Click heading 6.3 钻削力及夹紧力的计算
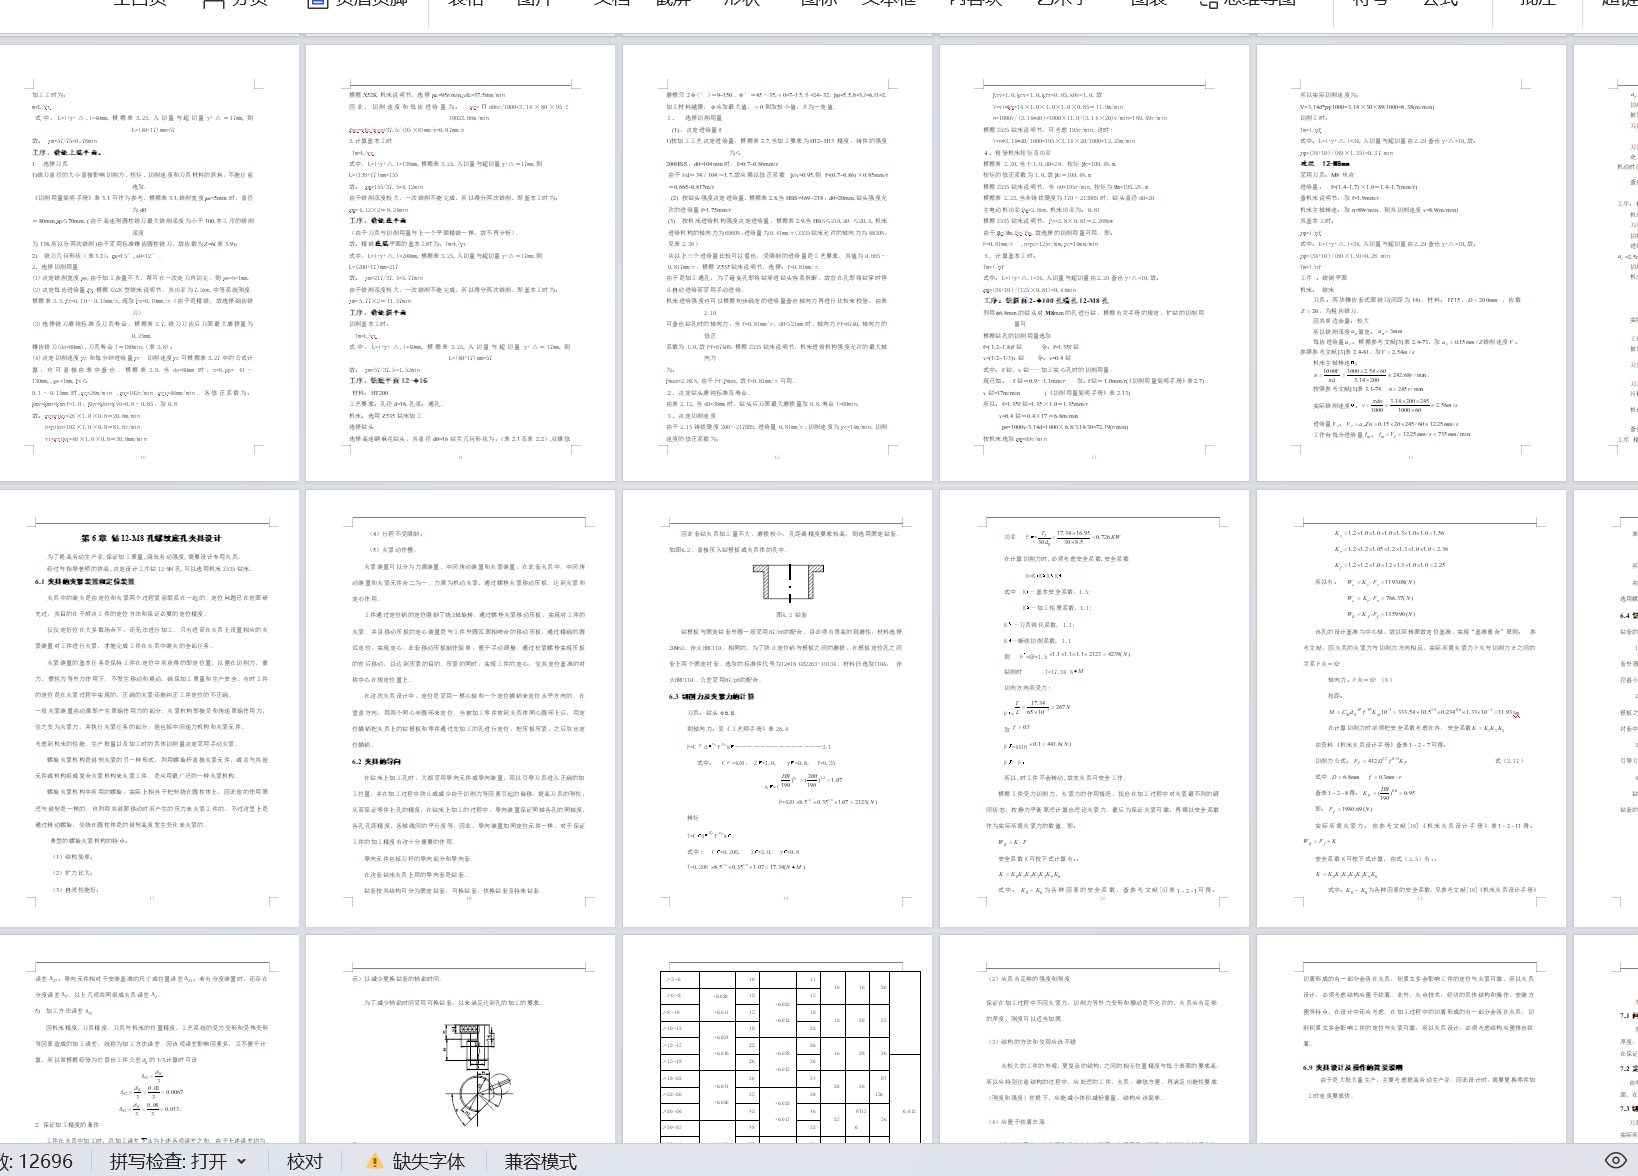 tap(712, 696)
